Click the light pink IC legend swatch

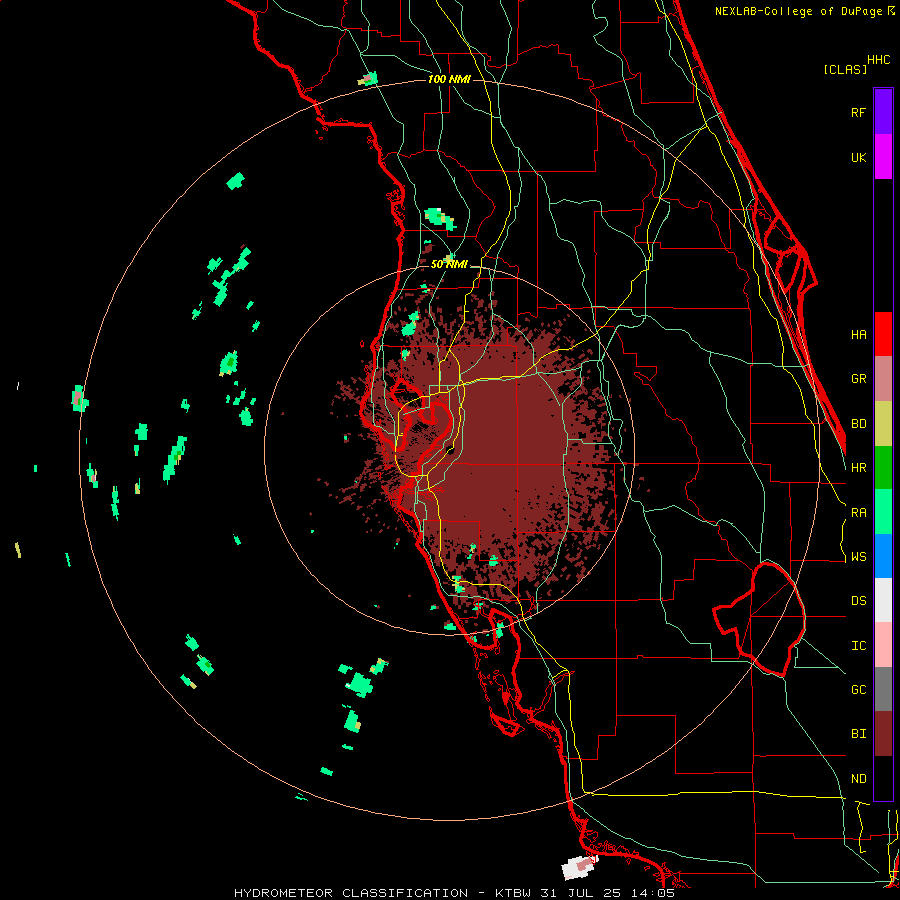[883, 645]
